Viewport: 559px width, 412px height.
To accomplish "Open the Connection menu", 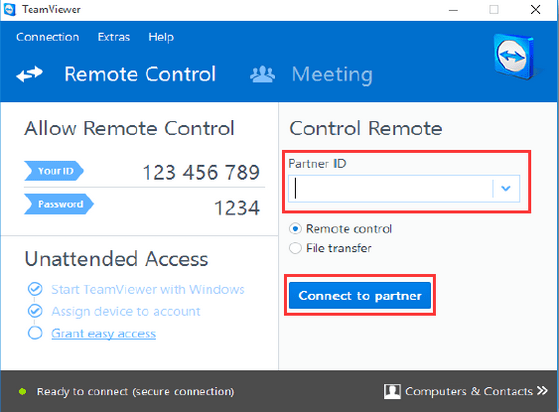I will point(48,37).
